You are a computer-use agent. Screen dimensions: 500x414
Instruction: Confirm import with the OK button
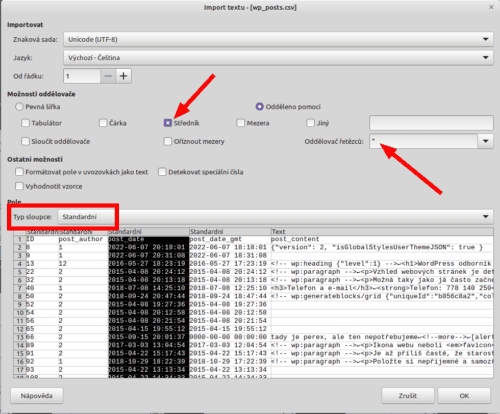[x=464, y=396]
